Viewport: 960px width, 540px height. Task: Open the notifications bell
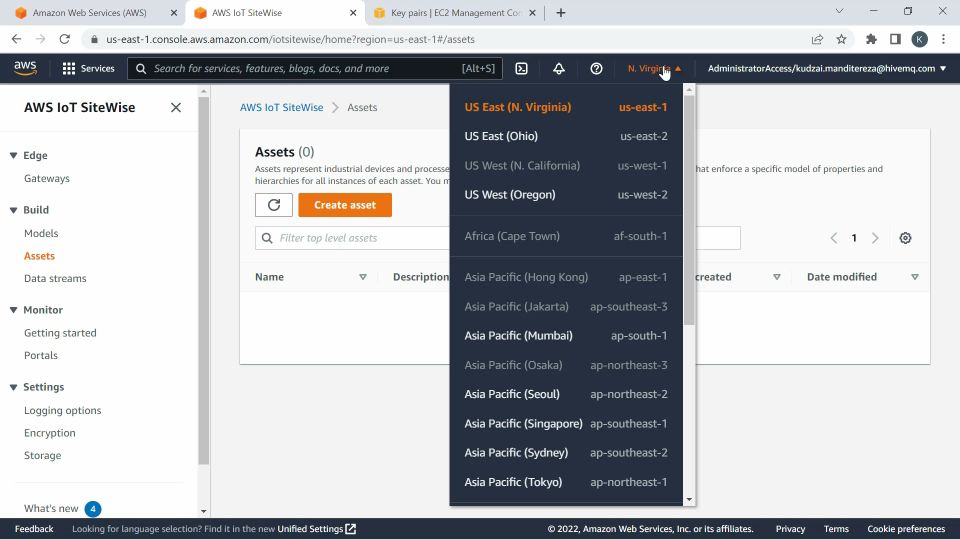[x=559, y=69]
